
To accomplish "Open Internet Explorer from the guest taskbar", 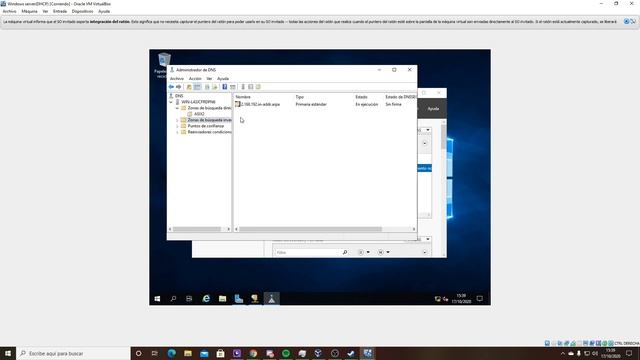I will tap(206, 299).
